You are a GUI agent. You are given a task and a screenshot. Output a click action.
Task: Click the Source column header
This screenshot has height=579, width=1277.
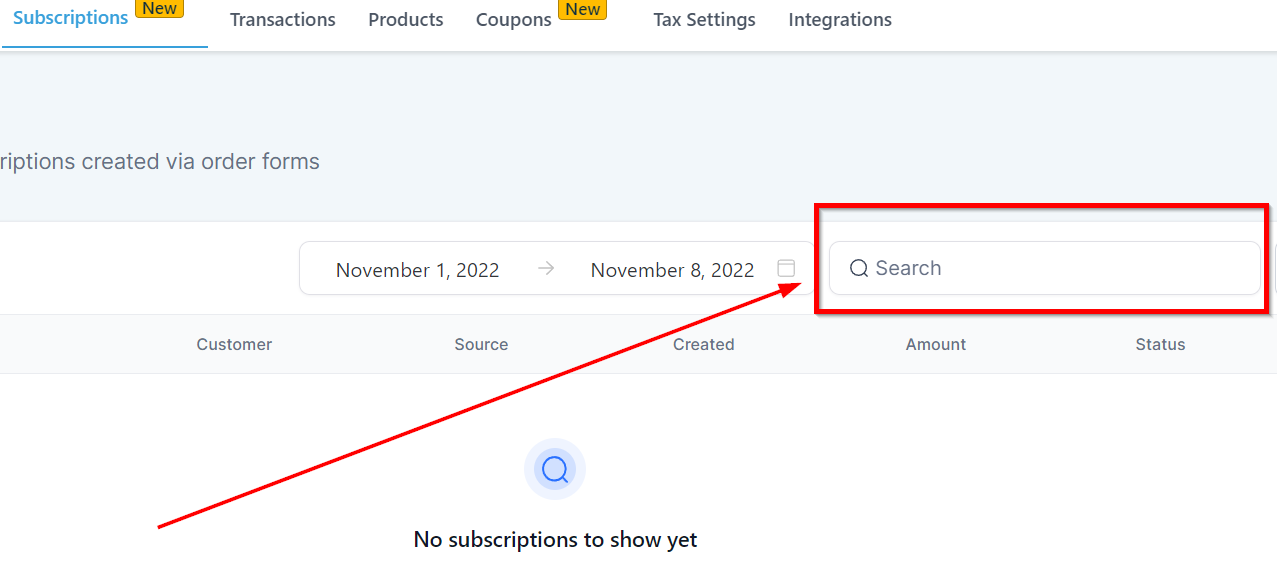[x=481, y=344]
